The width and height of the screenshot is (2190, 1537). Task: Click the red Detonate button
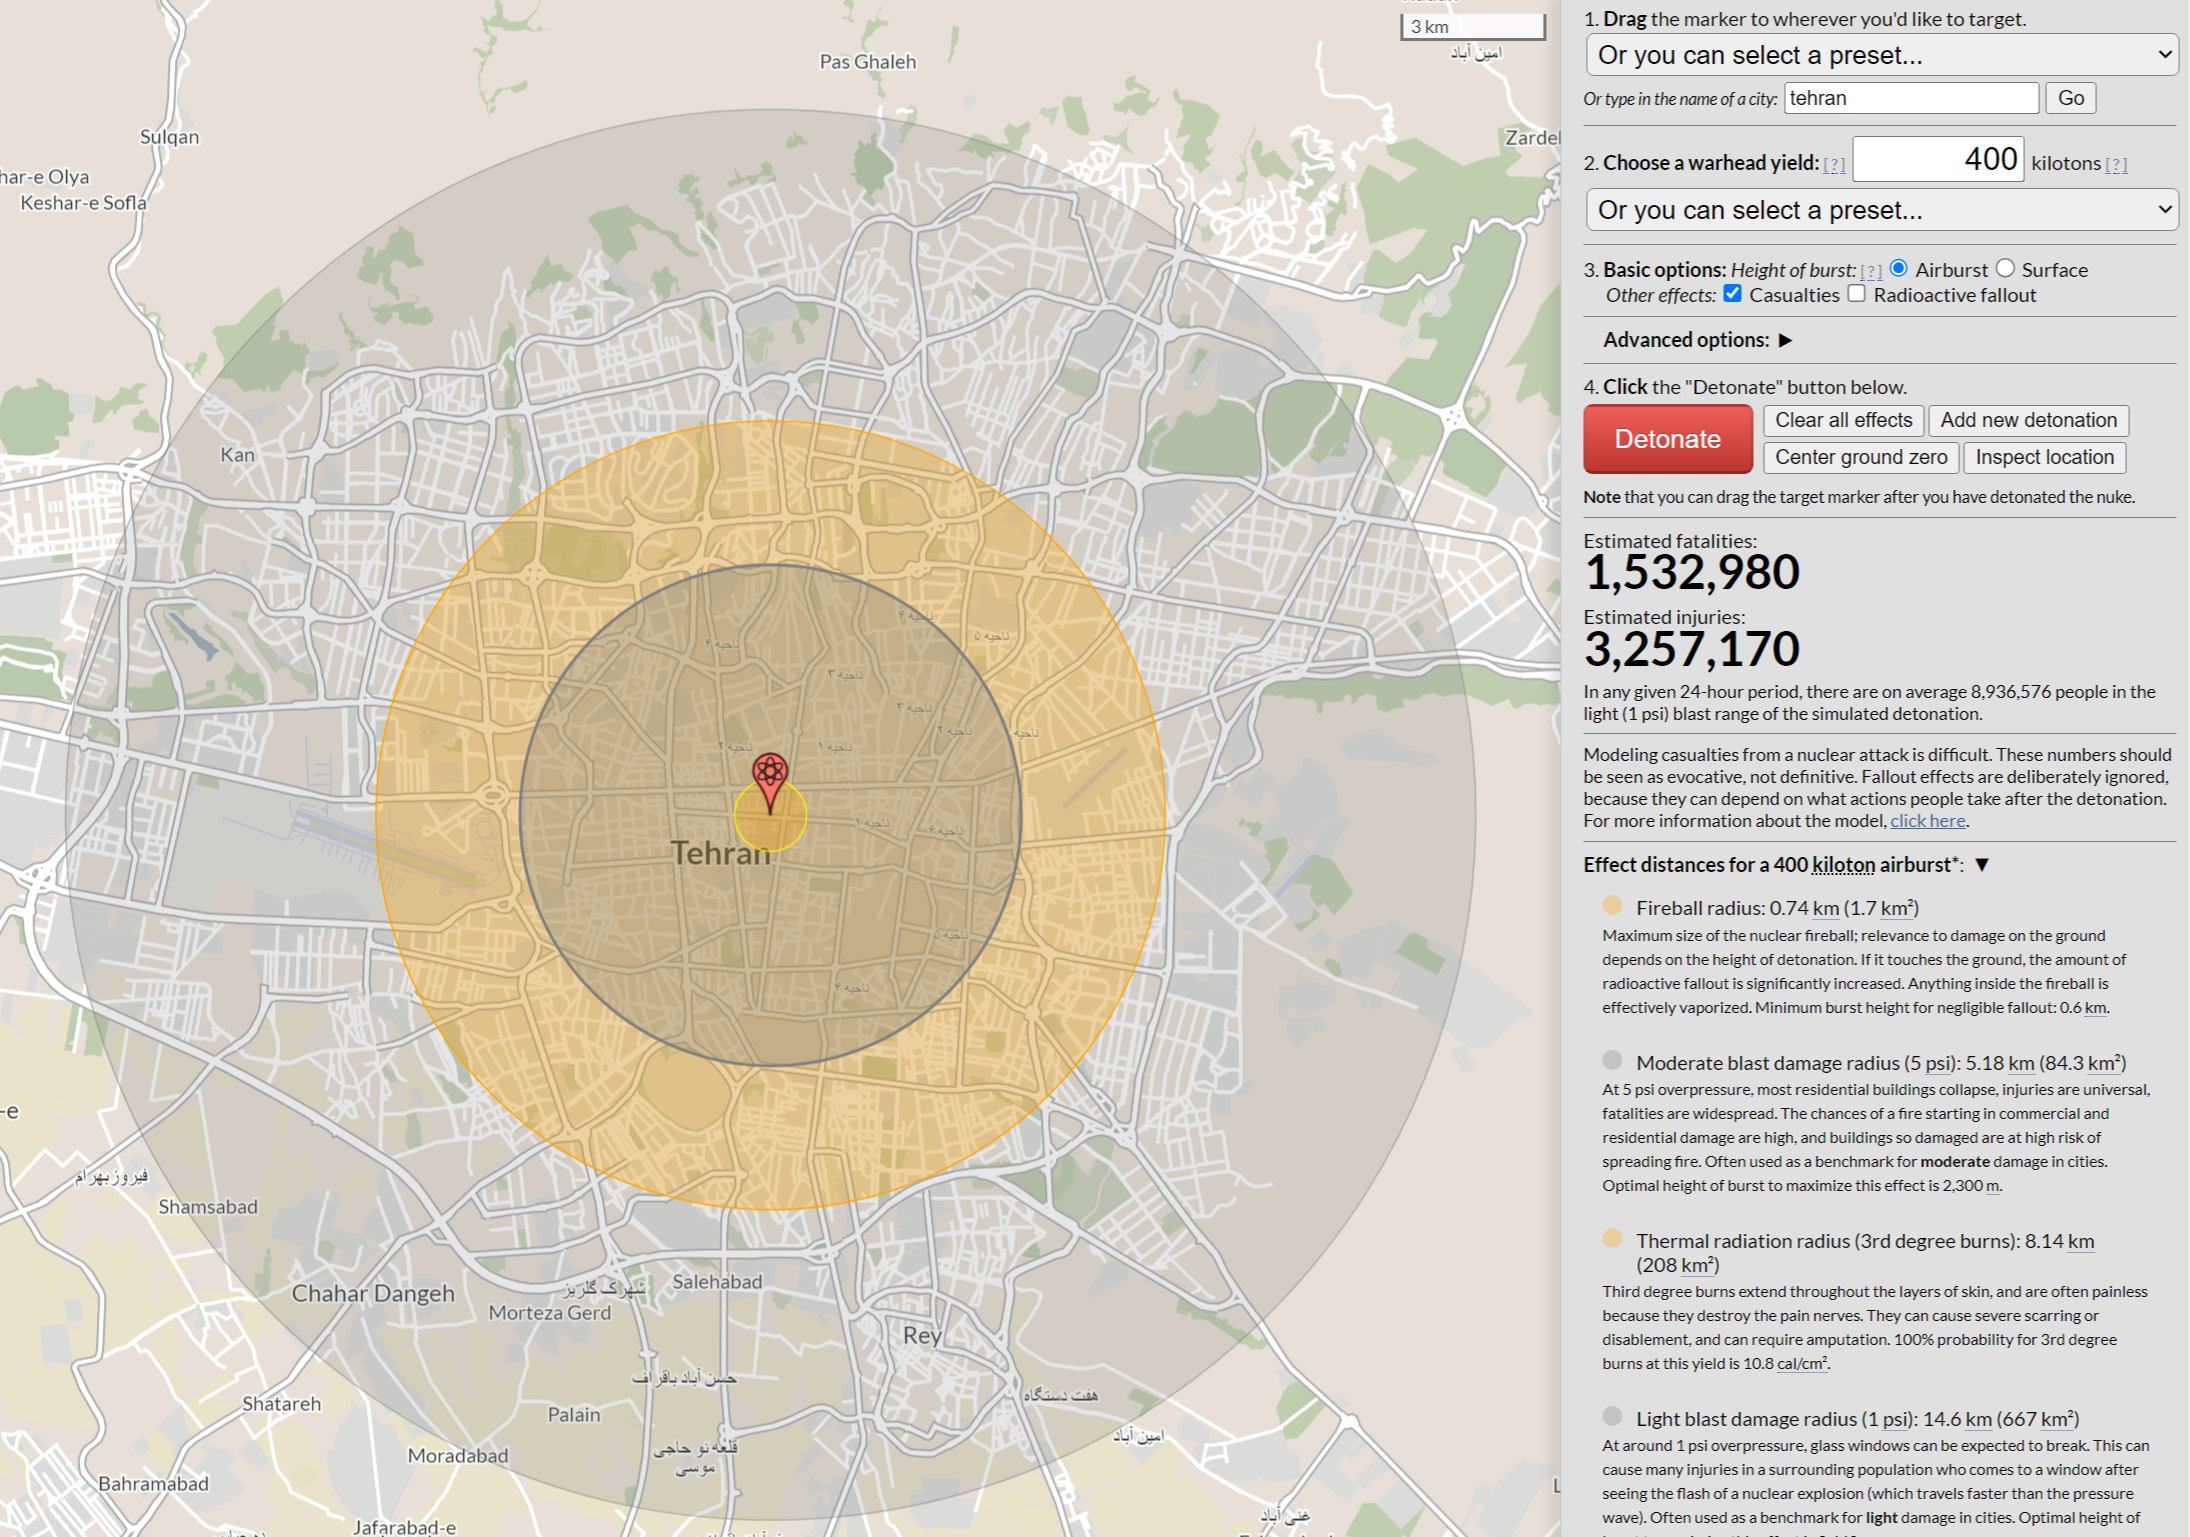(1668, 439)
